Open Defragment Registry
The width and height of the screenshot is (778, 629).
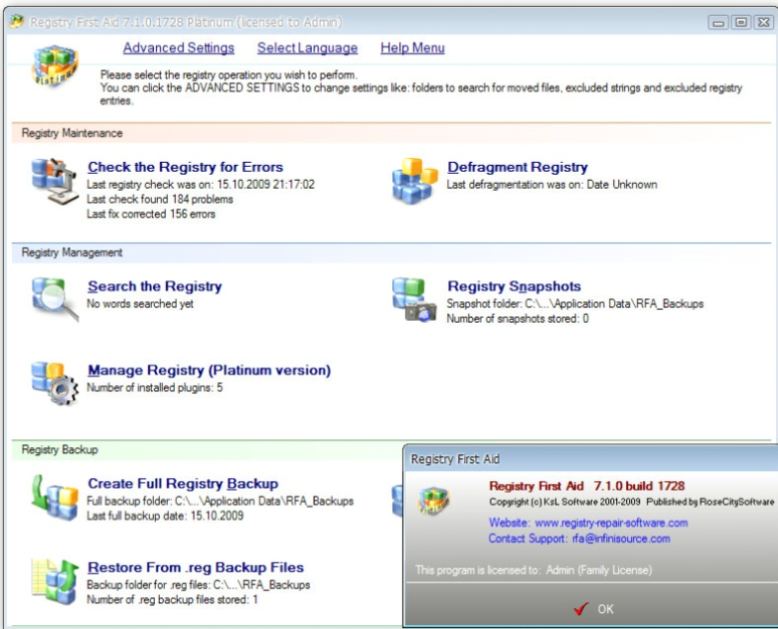518,167
